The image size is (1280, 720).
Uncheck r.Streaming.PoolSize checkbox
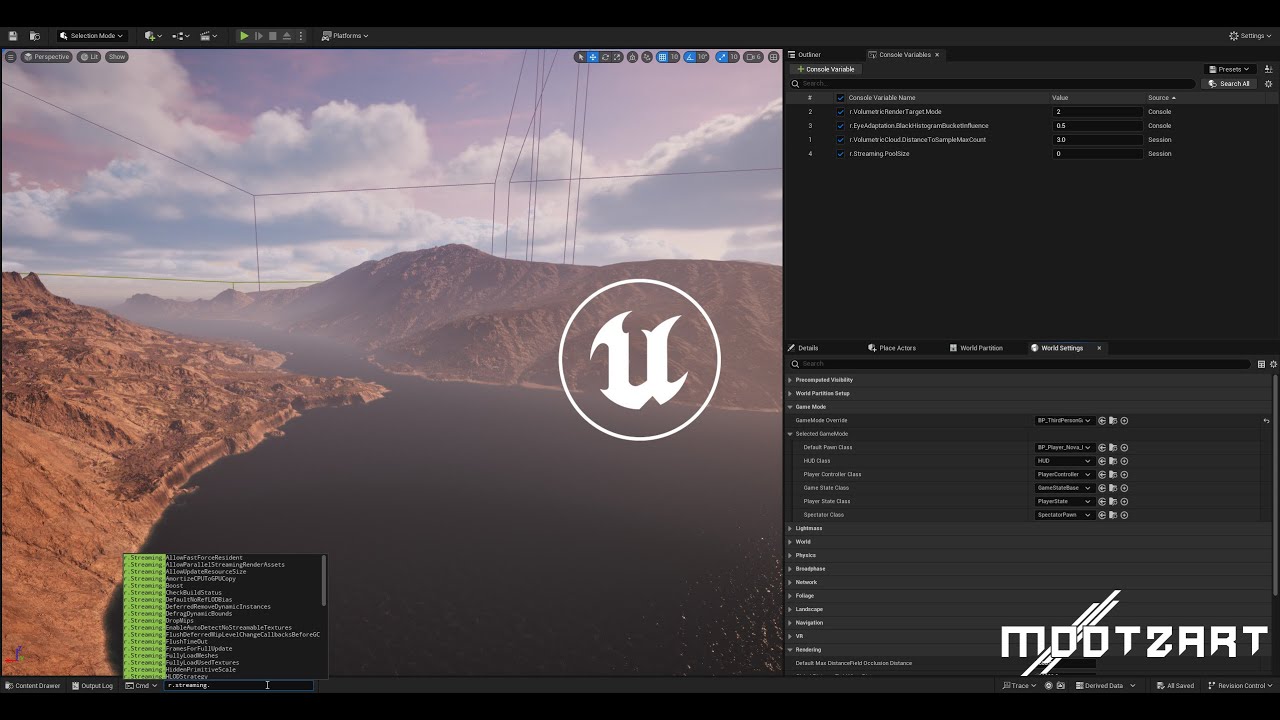pos(840,154)
